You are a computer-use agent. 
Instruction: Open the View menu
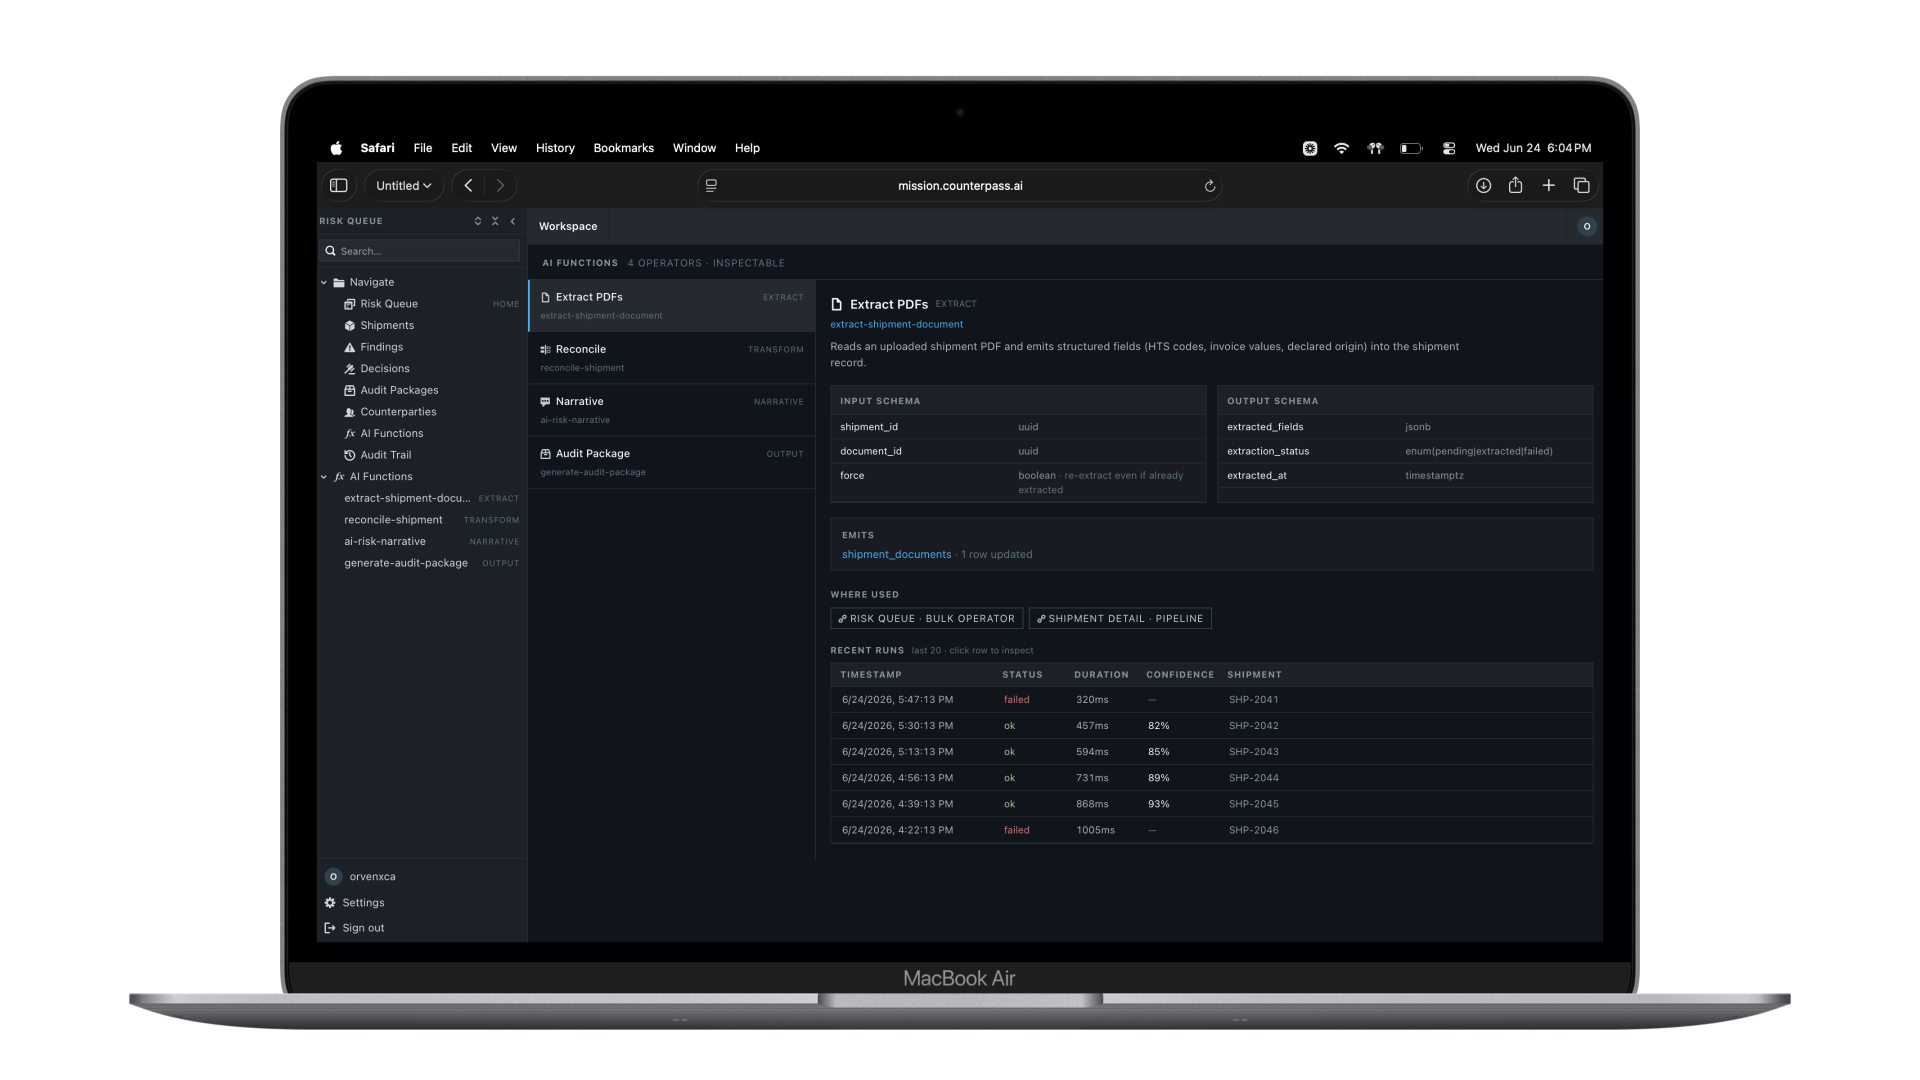coord(504,148)
